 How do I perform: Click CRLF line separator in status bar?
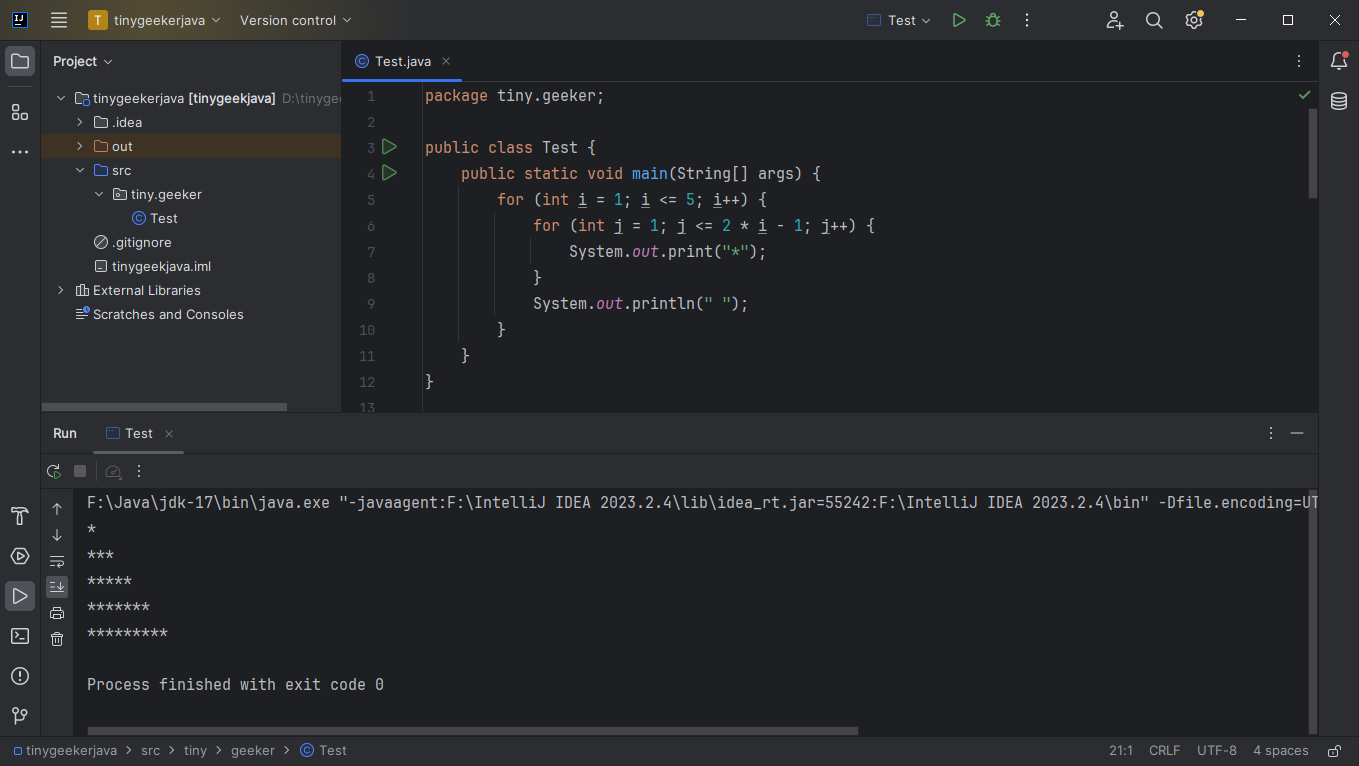1165,751
